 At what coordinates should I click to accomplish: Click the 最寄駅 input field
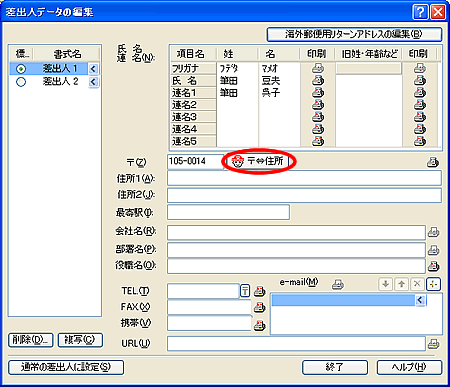point(228,212)
